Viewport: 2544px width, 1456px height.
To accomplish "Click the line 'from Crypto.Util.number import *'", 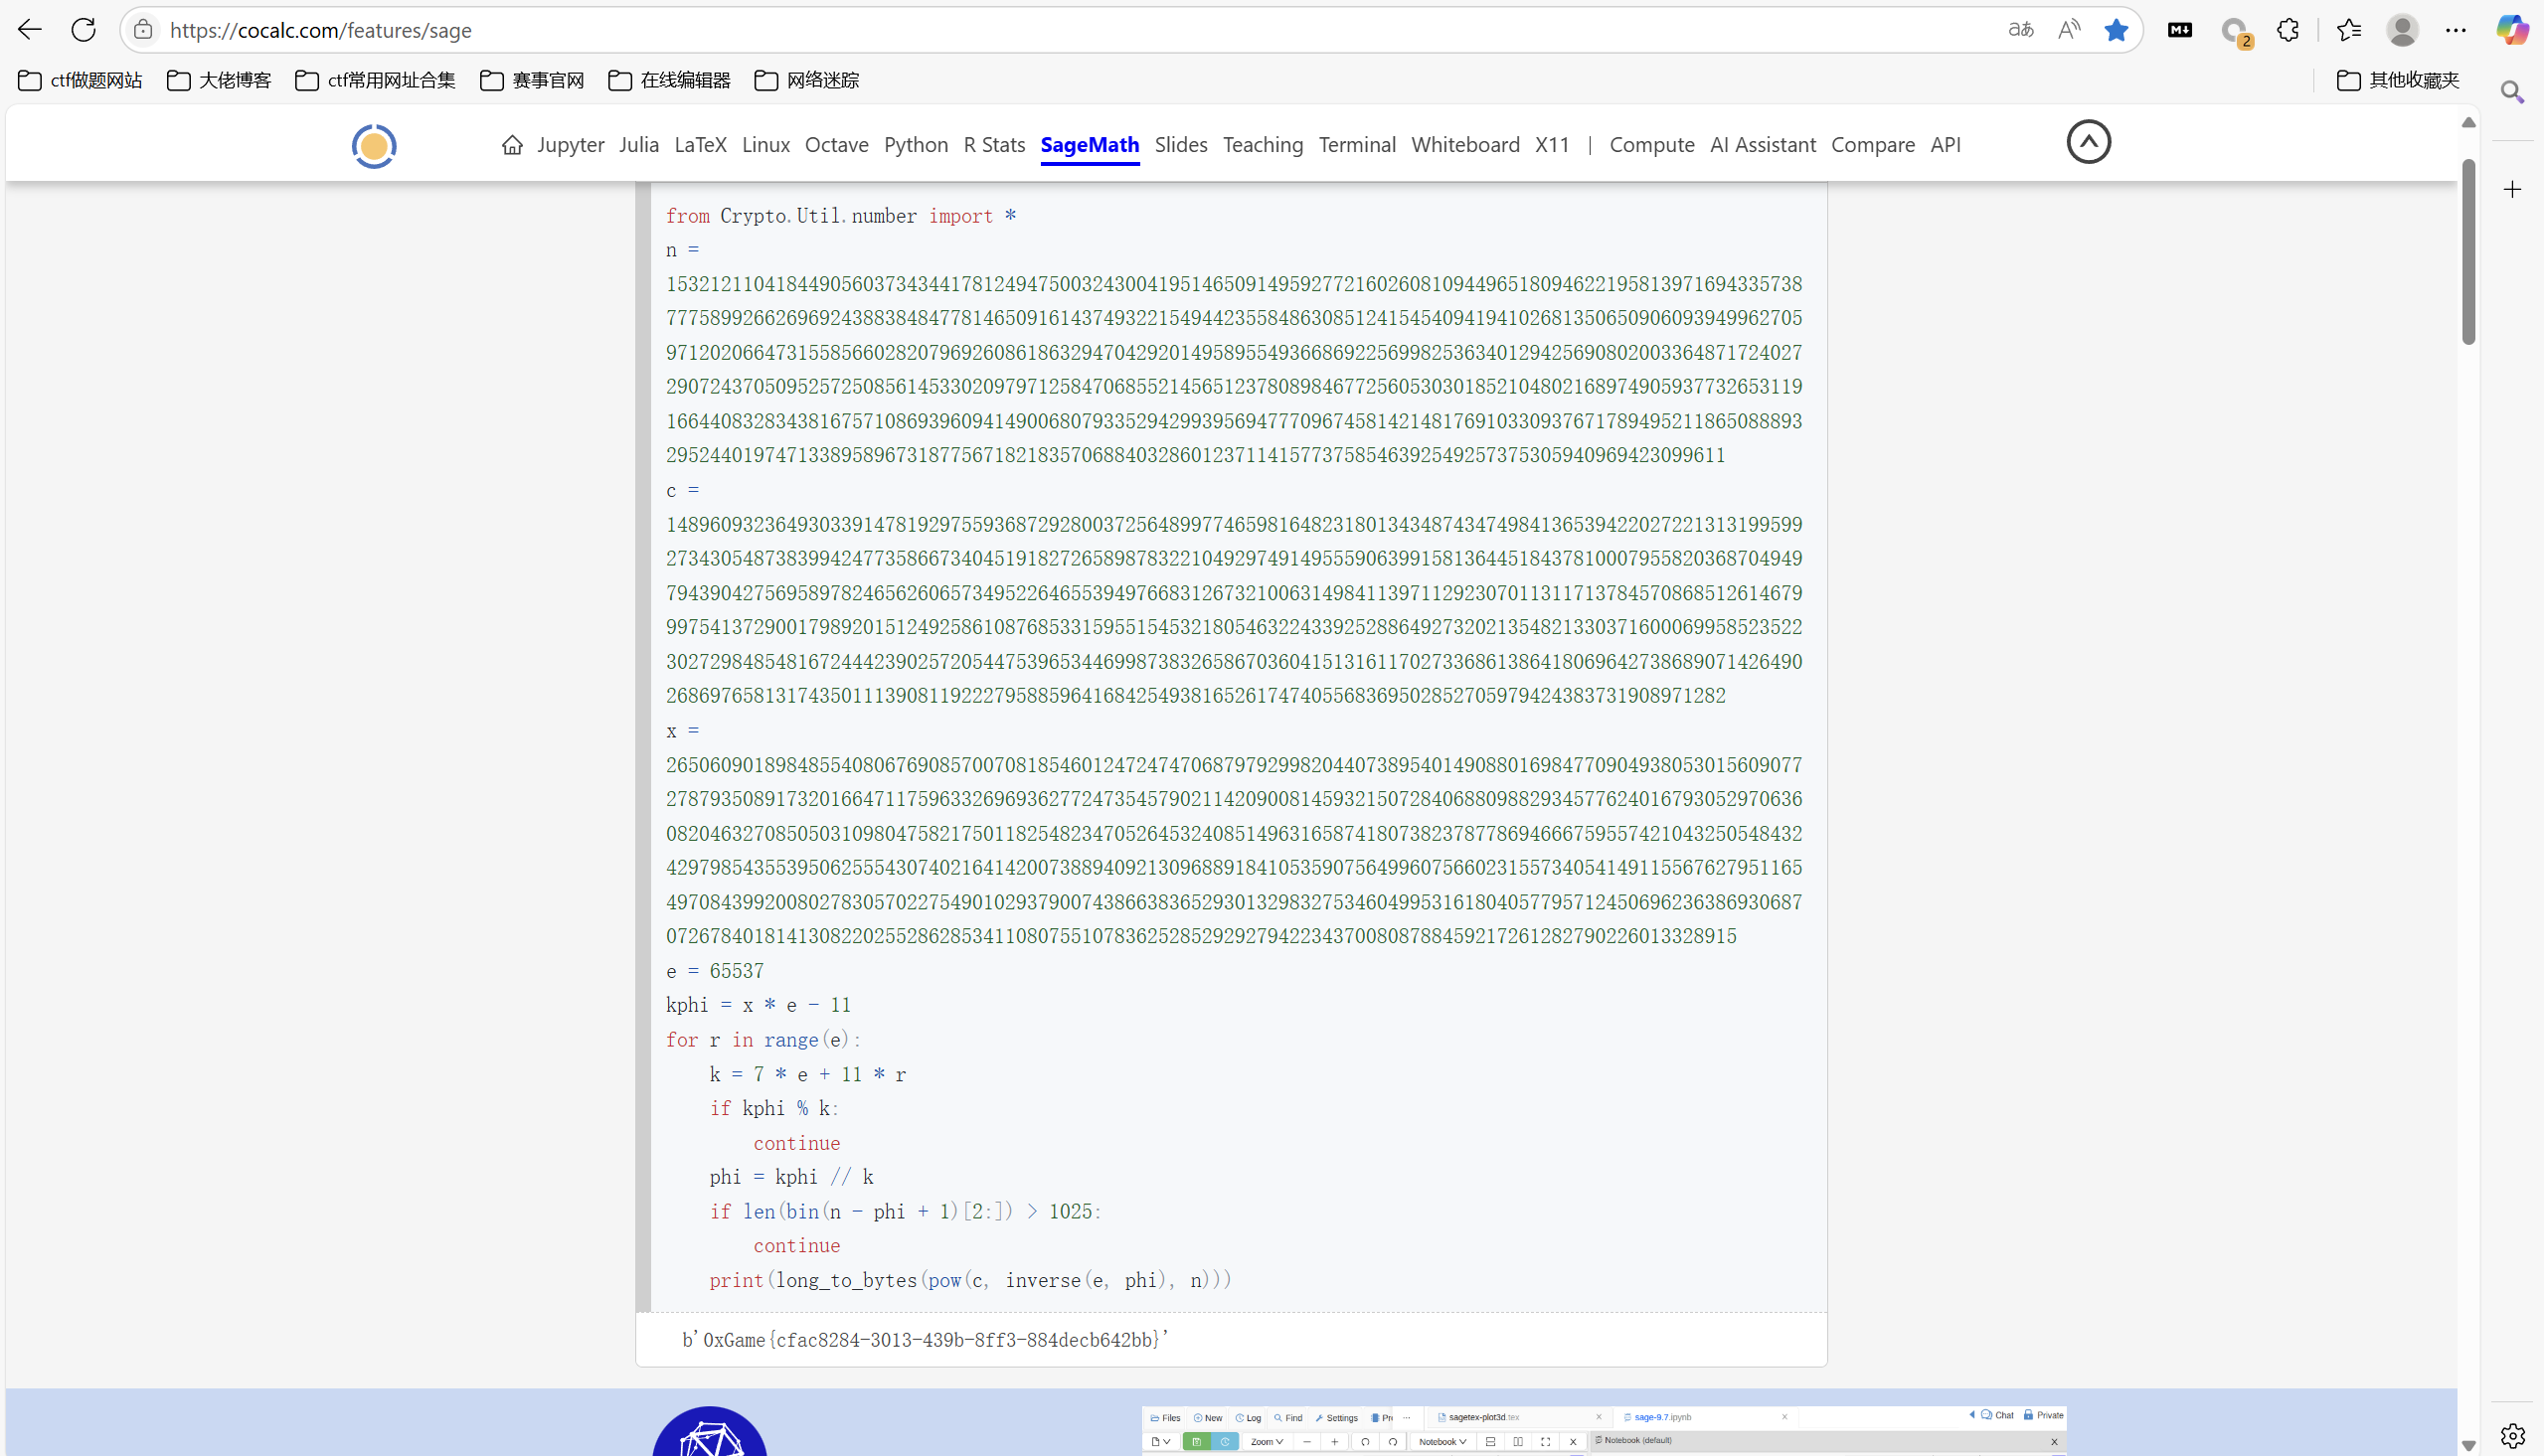I will point(841,216).
